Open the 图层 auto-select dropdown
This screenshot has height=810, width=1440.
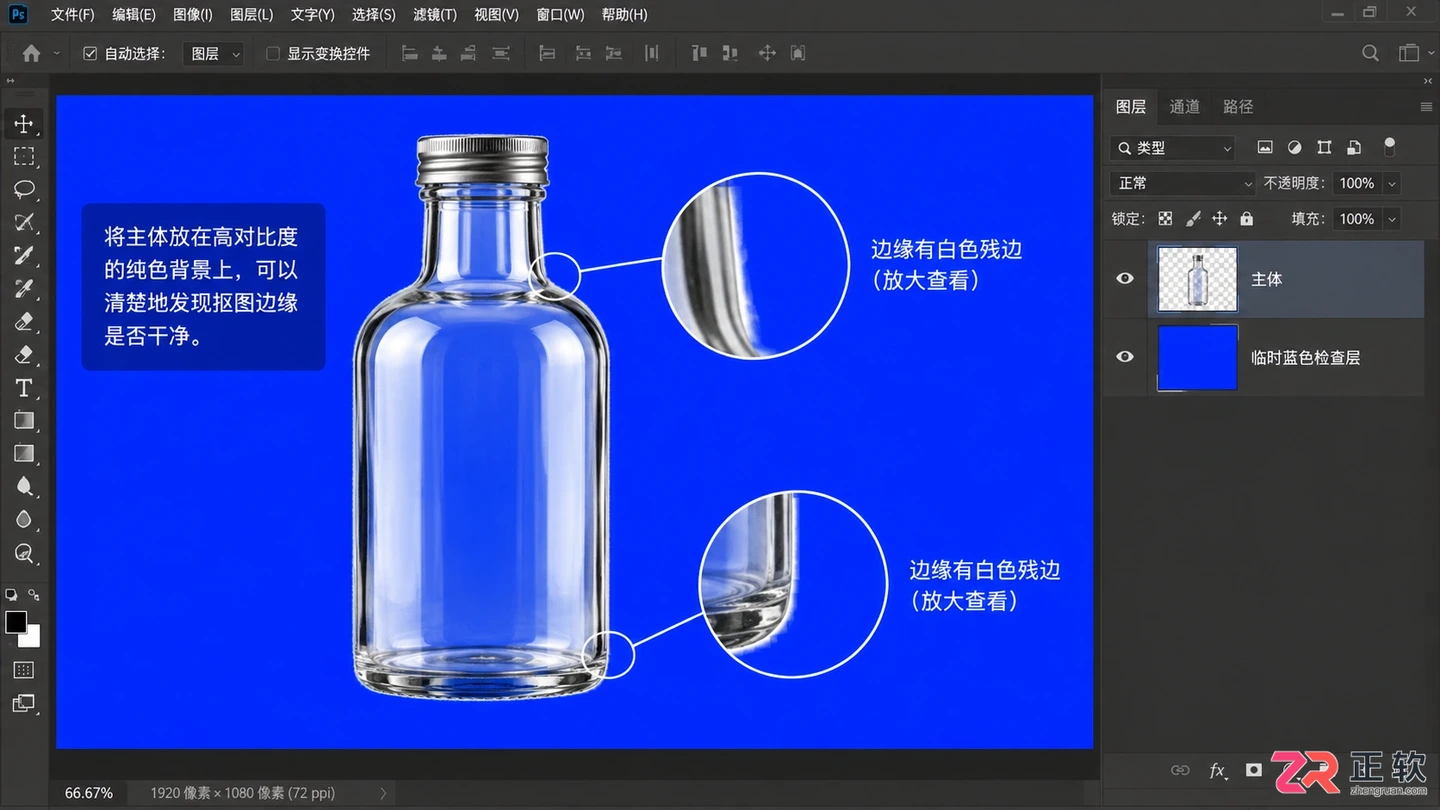coord(213,53)
